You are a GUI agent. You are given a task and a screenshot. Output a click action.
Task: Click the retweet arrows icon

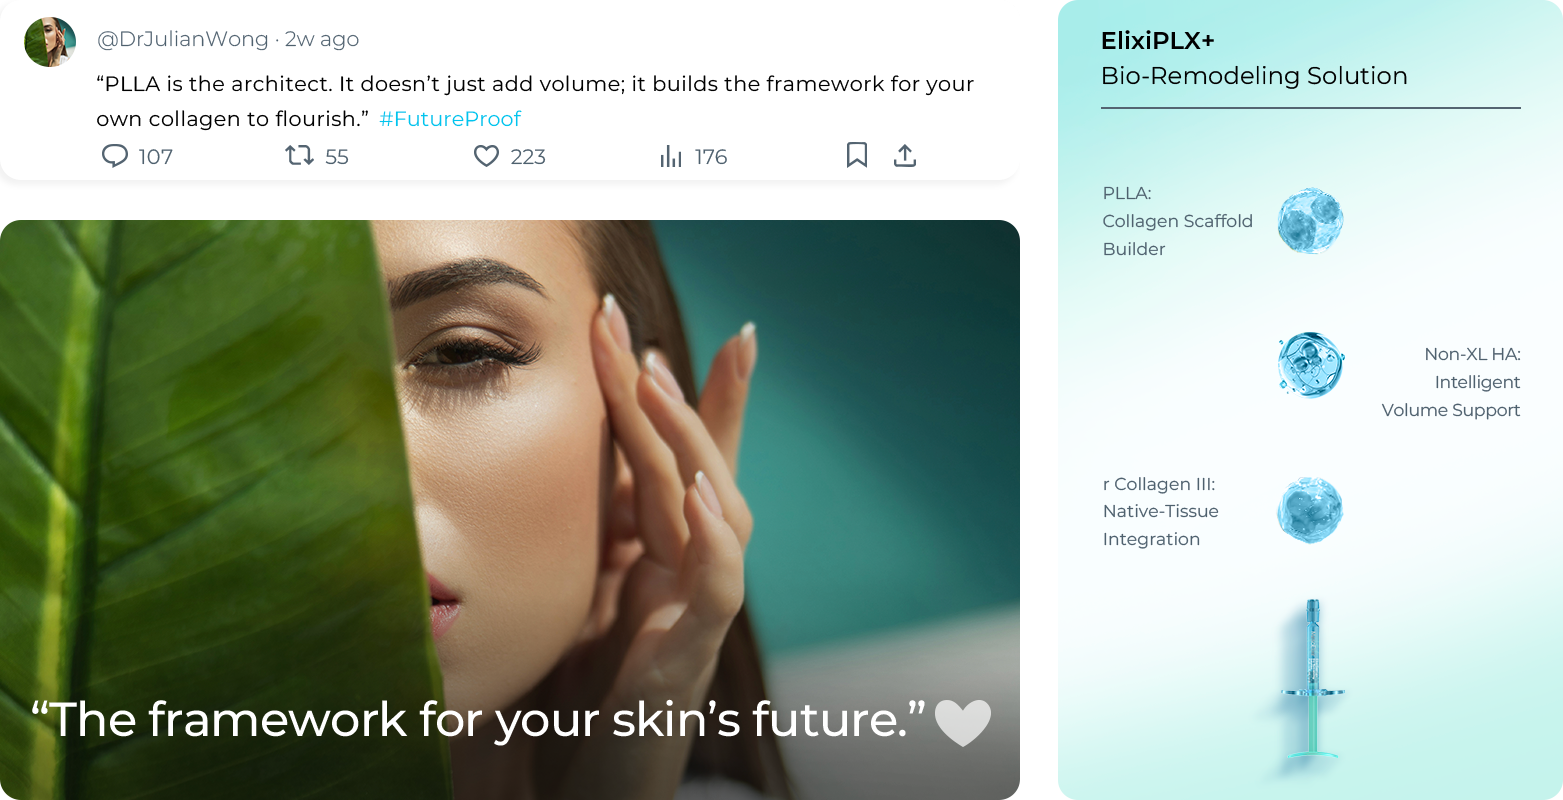tap(299, 155)
